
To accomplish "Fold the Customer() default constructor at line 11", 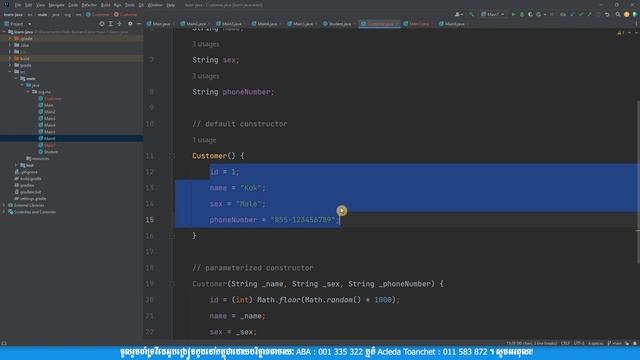I will 172,156.
